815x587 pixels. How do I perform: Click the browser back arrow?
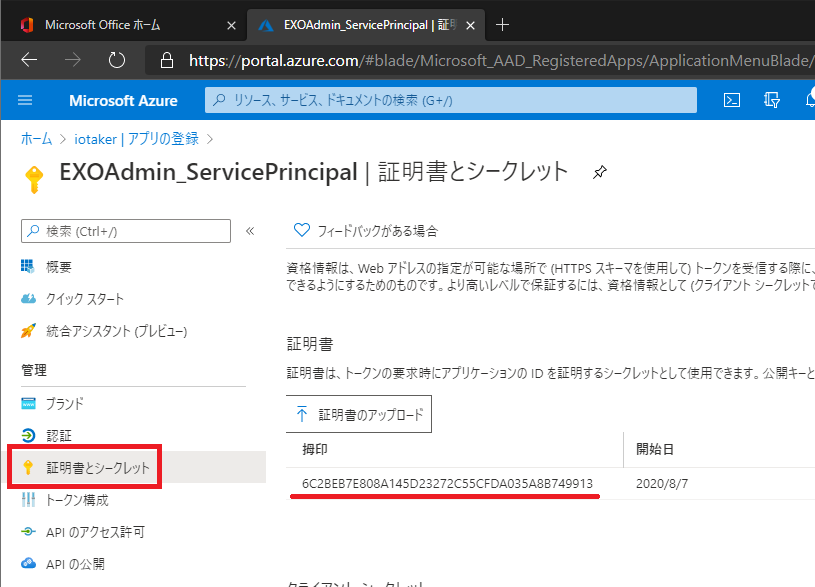(x=29, y=60)
